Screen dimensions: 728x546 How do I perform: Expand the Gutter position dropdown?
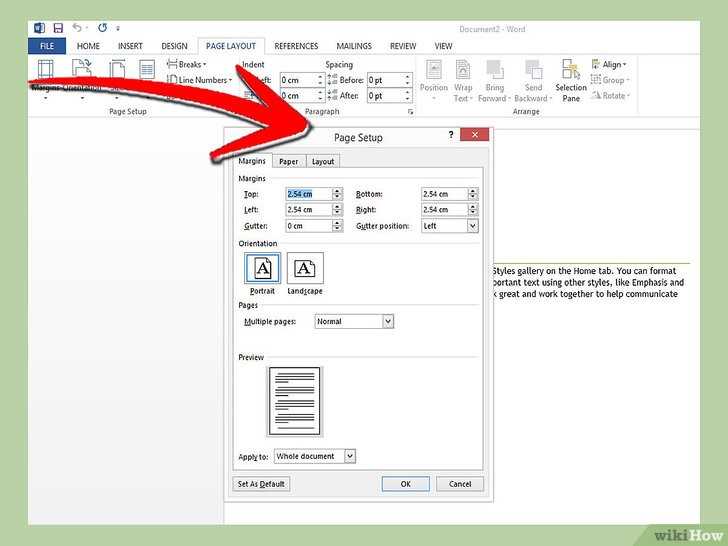pyautogui.click(x=473, y=226)
